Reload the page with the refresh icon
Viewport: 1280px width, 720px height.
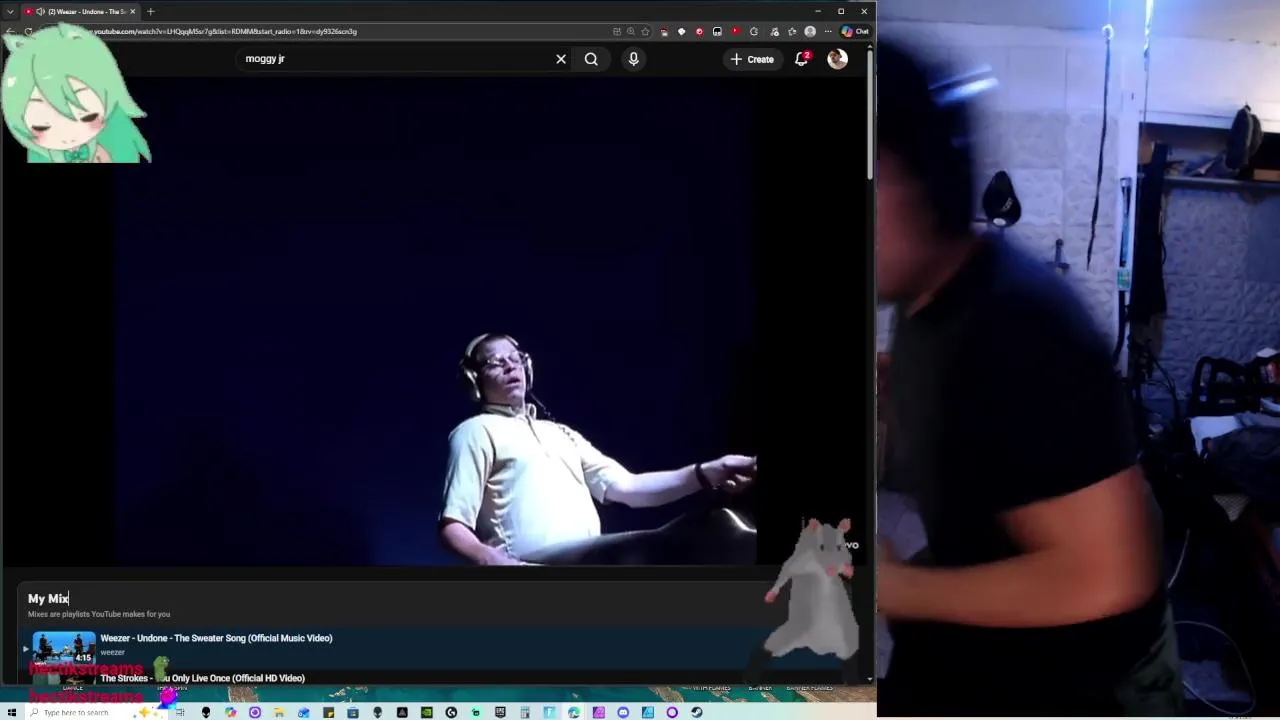tap(28, 31)
